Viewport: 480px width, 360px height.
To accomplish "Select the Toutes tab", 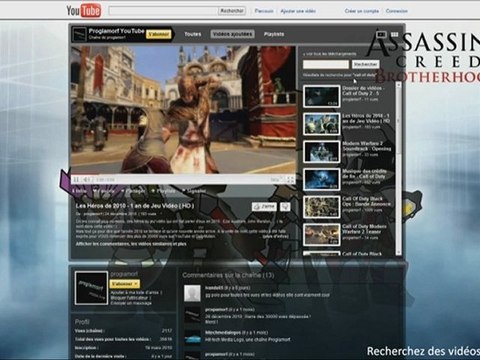I will pyautogui.click(x=193, y=34).
